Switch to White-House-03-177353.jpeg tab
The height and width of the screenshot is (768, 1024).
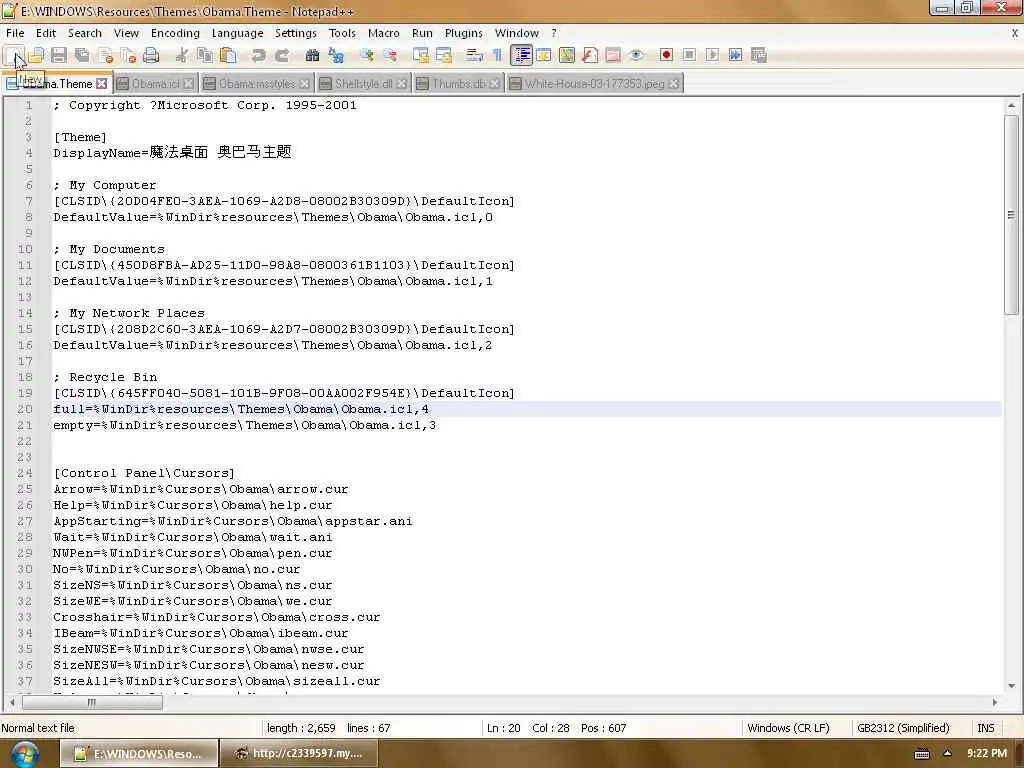pyautogui.click(x=594, y=84)
